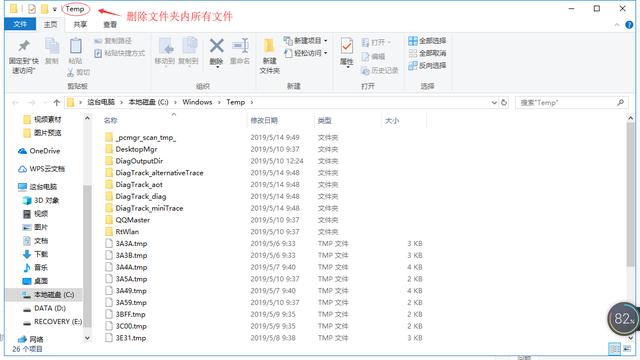Click Select none in the ribbon
The image size is (640, 360).
pyautogui.click(x=427, y=53)
